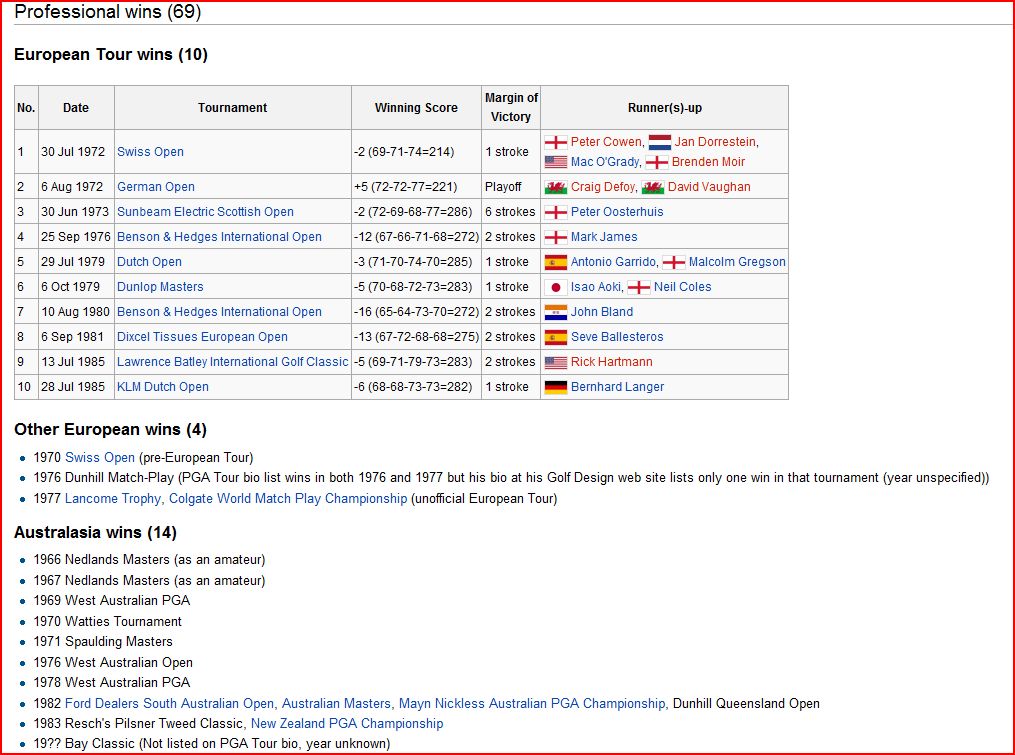Screen dimensions: 1015x755
Task: Click the German flag beside Bernhard Langer
Action: pyautogui.click(x=555, y=387)
